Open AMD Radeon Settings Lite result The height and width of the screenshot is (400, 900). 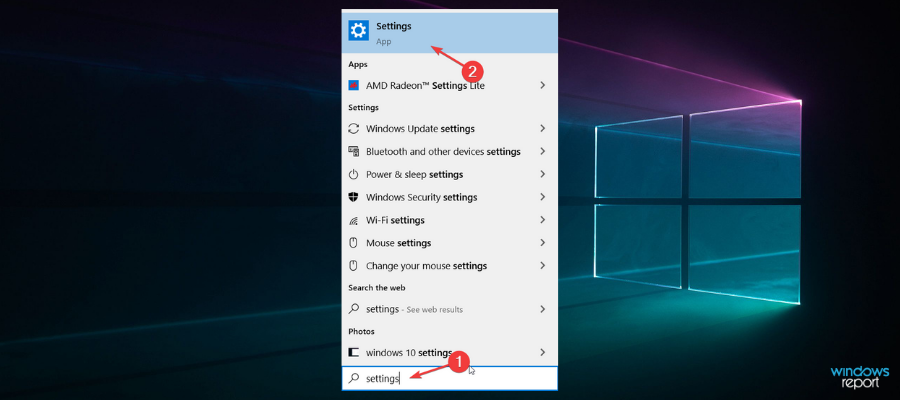click(x=449, y=86)
